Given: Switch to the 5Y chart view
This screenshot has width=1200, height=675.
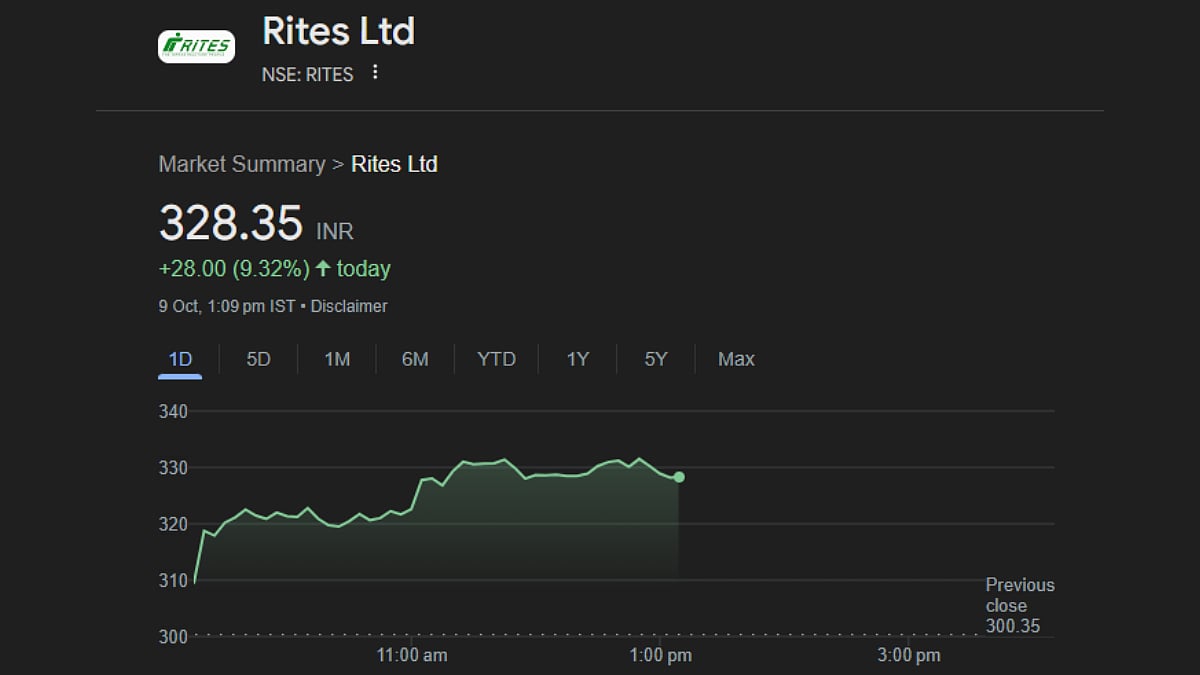Looking at the screenshot, I should click(655, 359).
